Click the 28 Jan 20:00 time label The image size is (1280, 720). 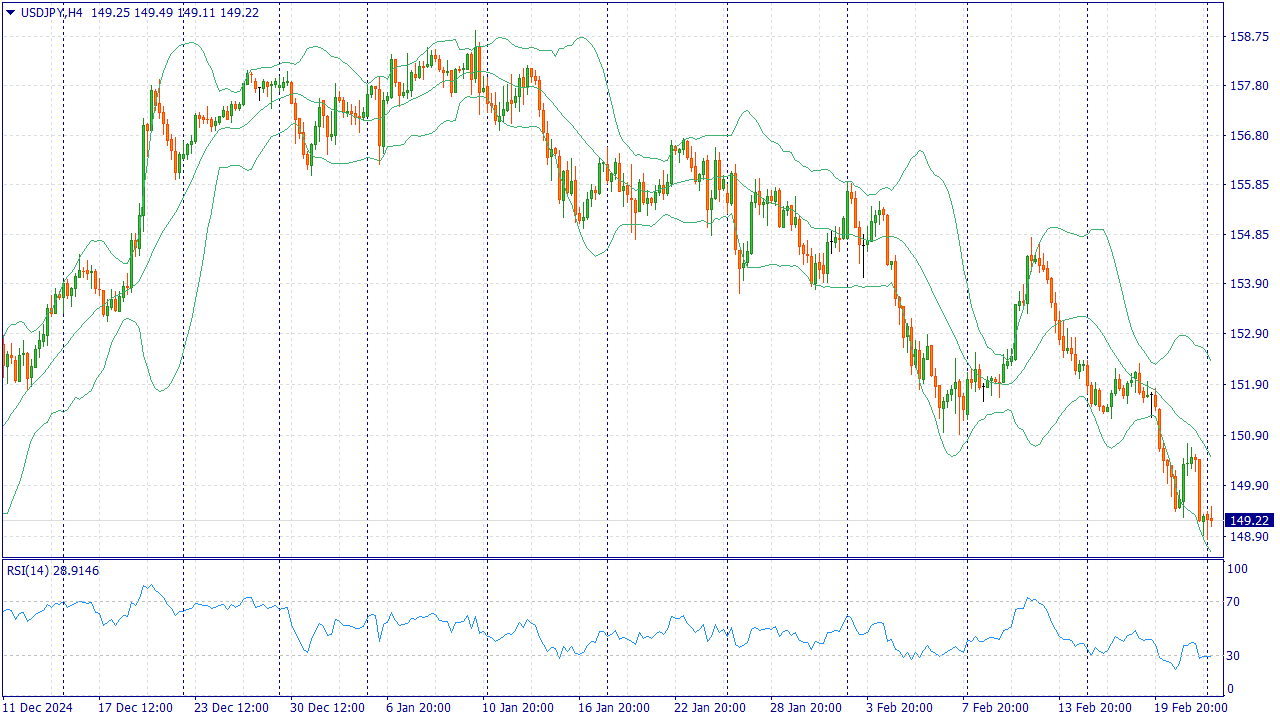coord(807,708)
